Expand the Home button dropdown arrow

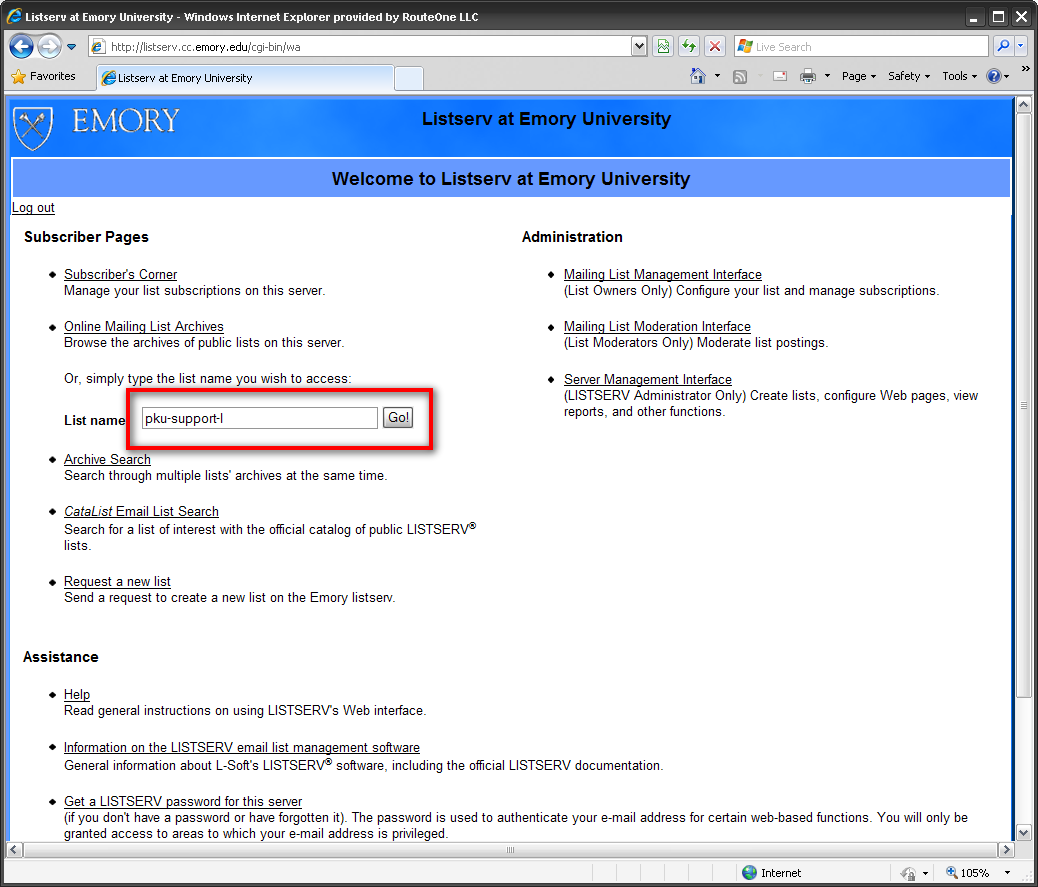718,76
